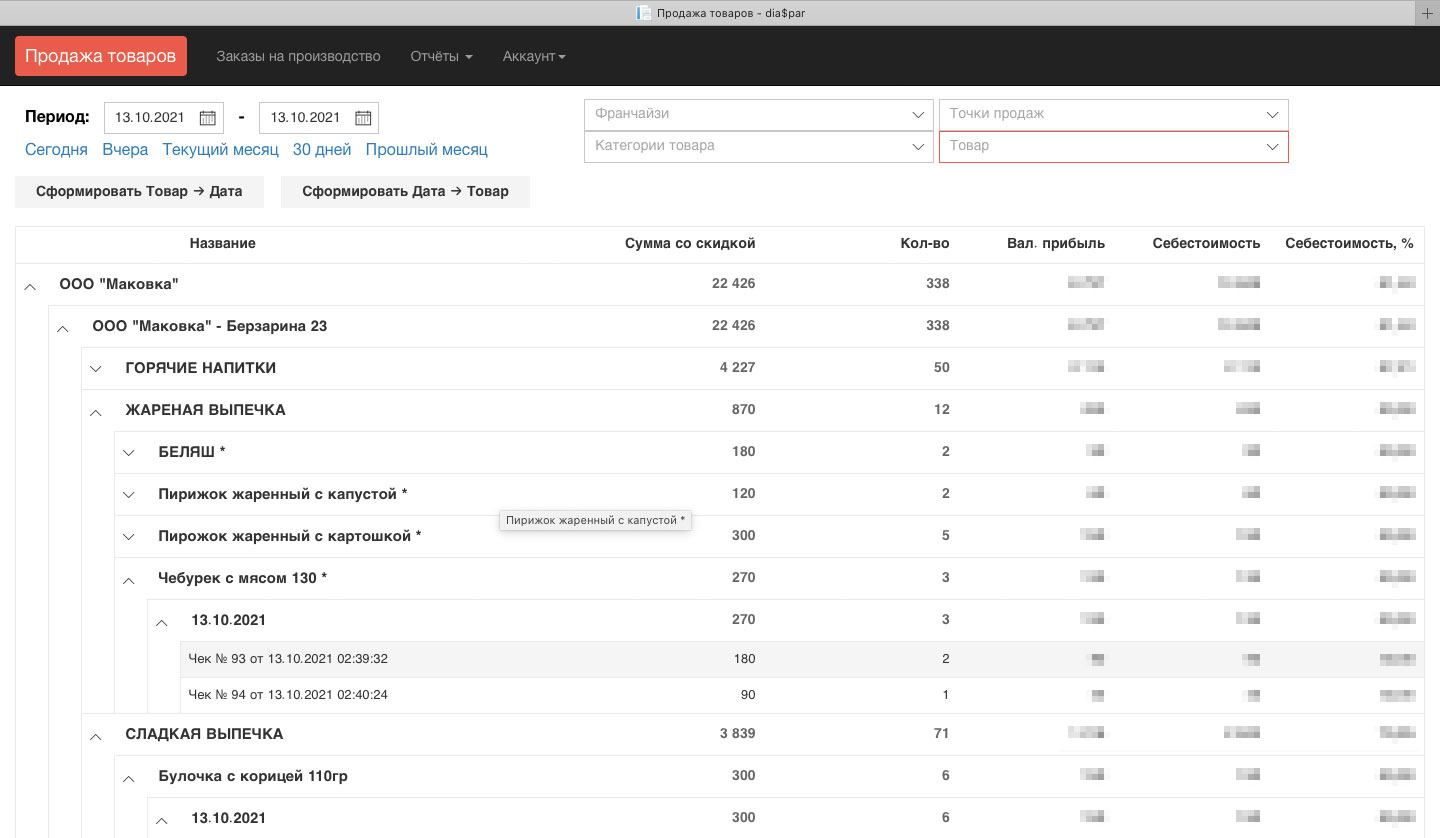The height and width of the screenshot is (838, 1440).
Task: Click the new tab plus icon
Action: (1428, 12)
